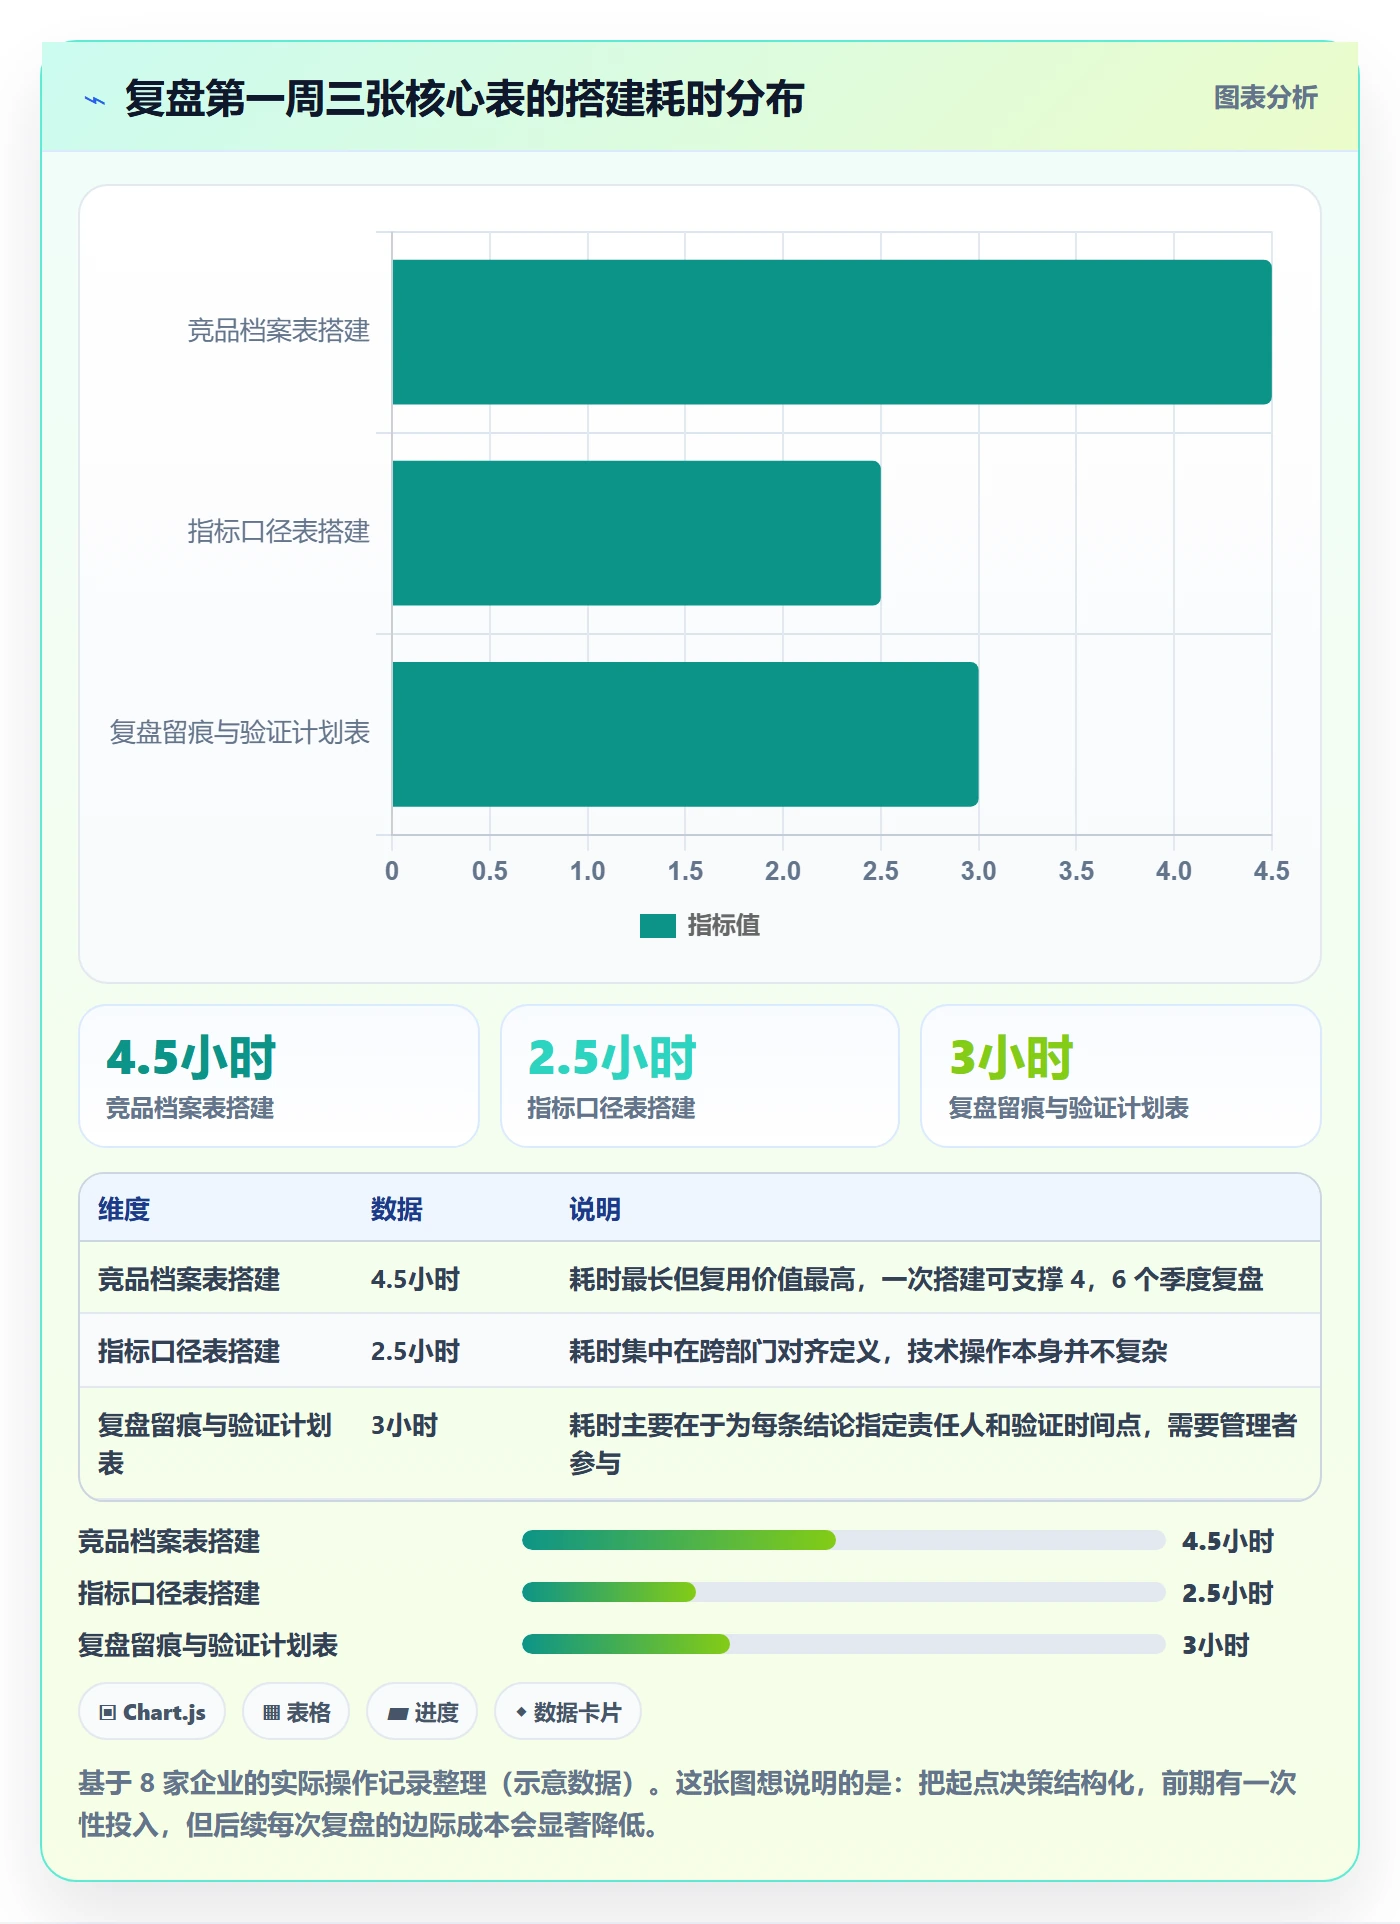
Task: Select the 进度 tag chip
Action: pyautogui.click(x=422, y=1712)
